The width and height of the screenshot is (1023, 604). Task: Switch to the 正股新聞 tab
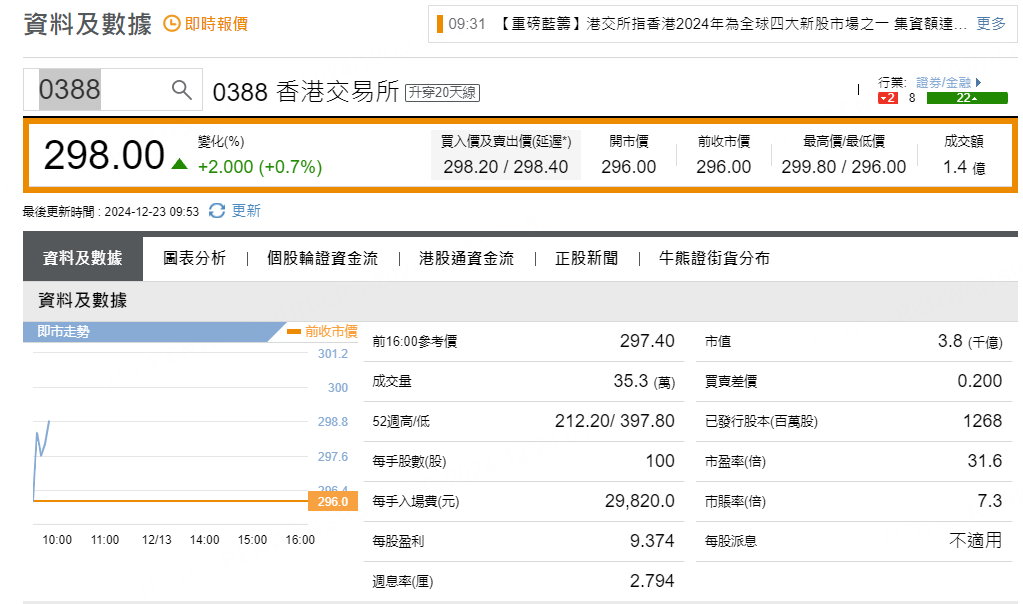coord(587,258)
